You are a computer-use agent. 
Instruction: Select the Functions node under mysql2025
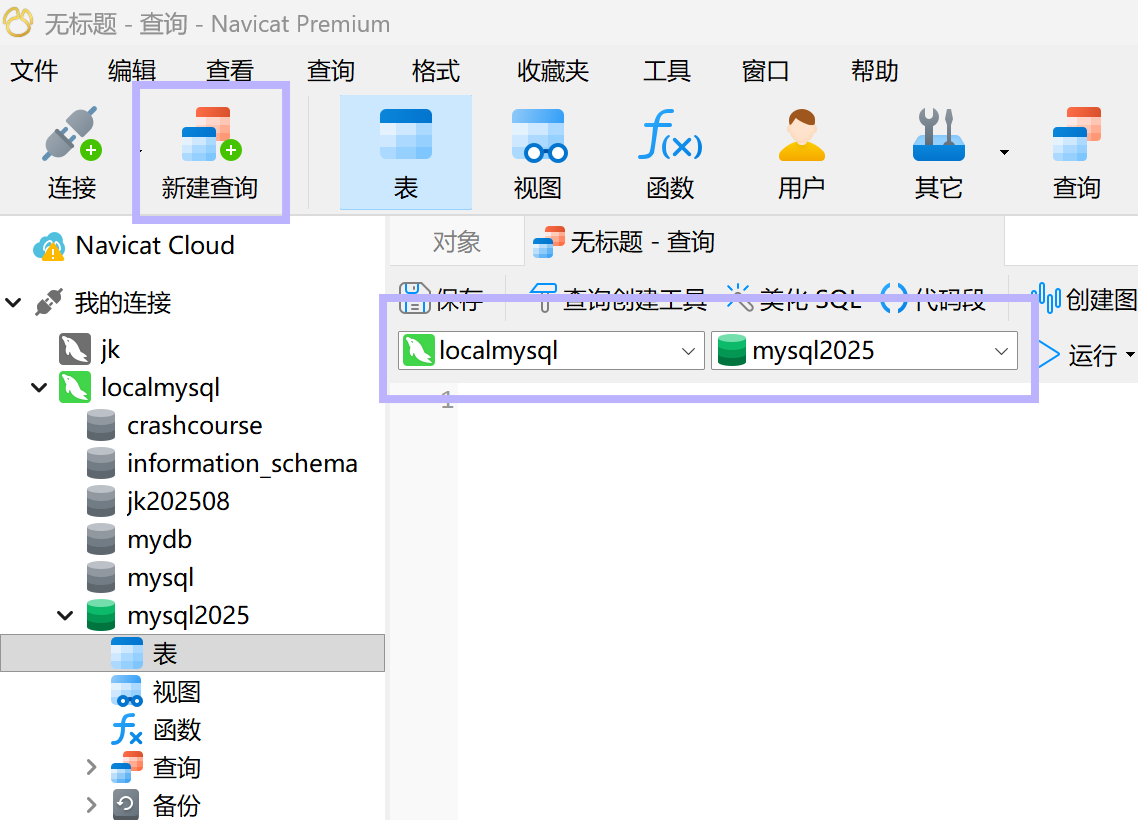point(155,729)
